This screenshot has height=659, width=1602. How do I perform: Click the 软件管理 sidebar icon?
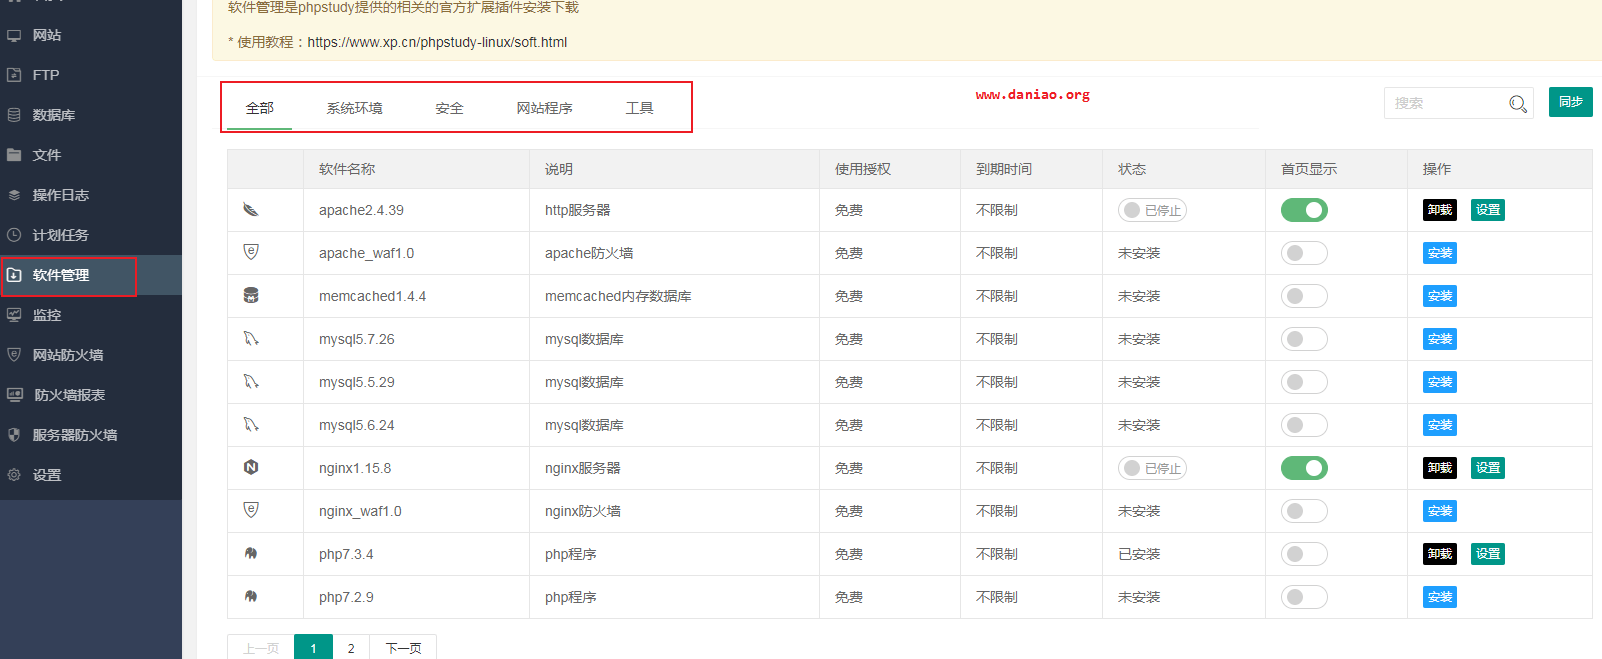pos(14,275)
